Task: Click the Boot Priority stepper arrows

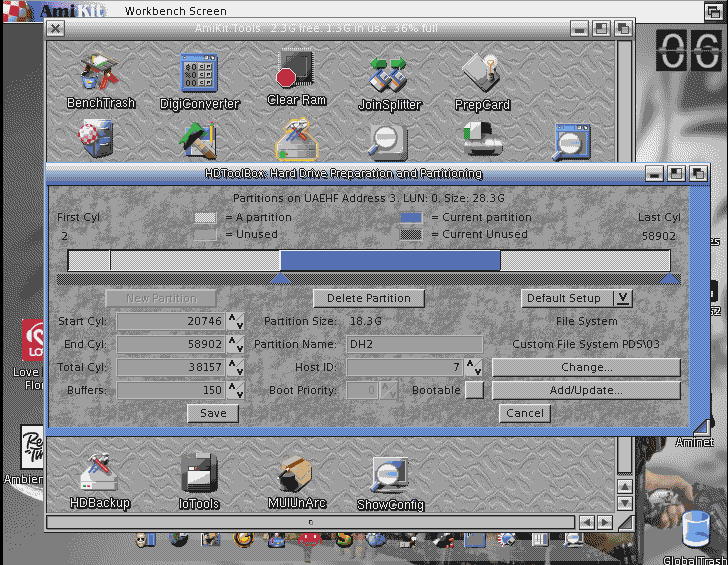Action: click(x=389, y=390)
